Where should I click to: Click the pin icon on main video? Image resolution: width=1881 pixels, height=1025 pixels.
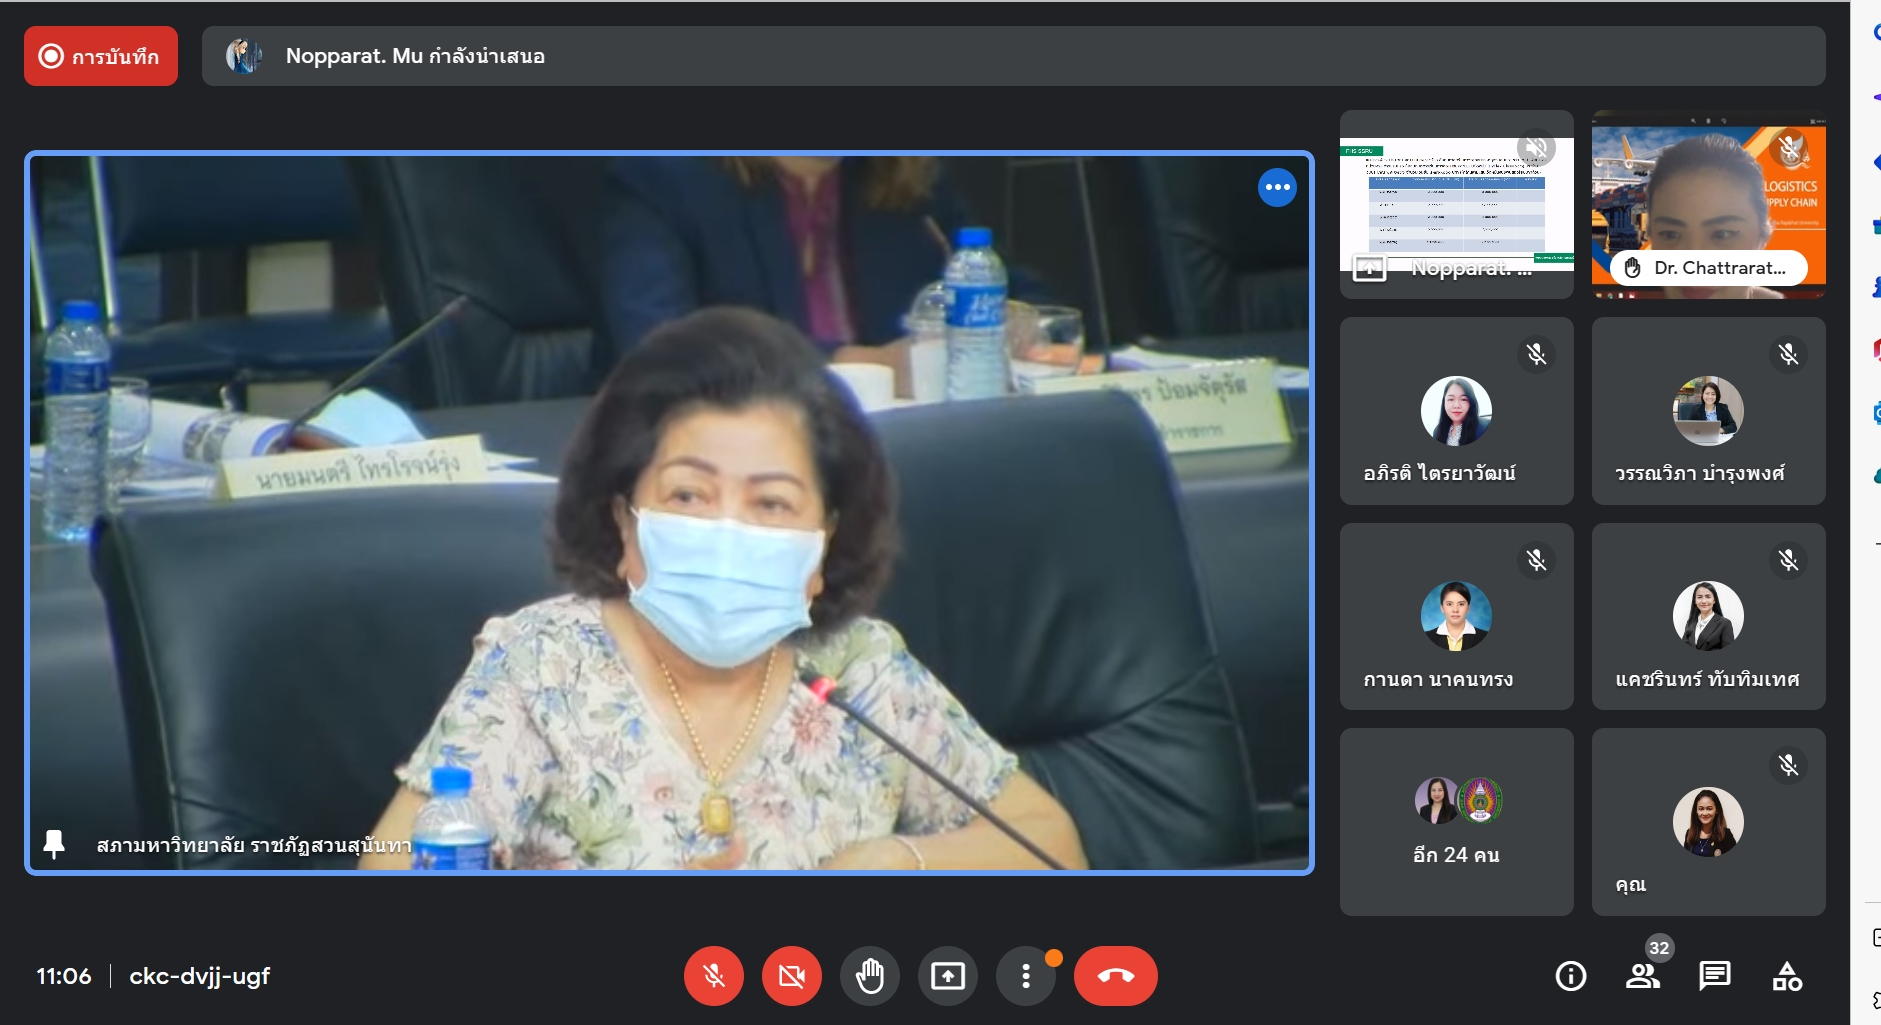pos(54,845)
